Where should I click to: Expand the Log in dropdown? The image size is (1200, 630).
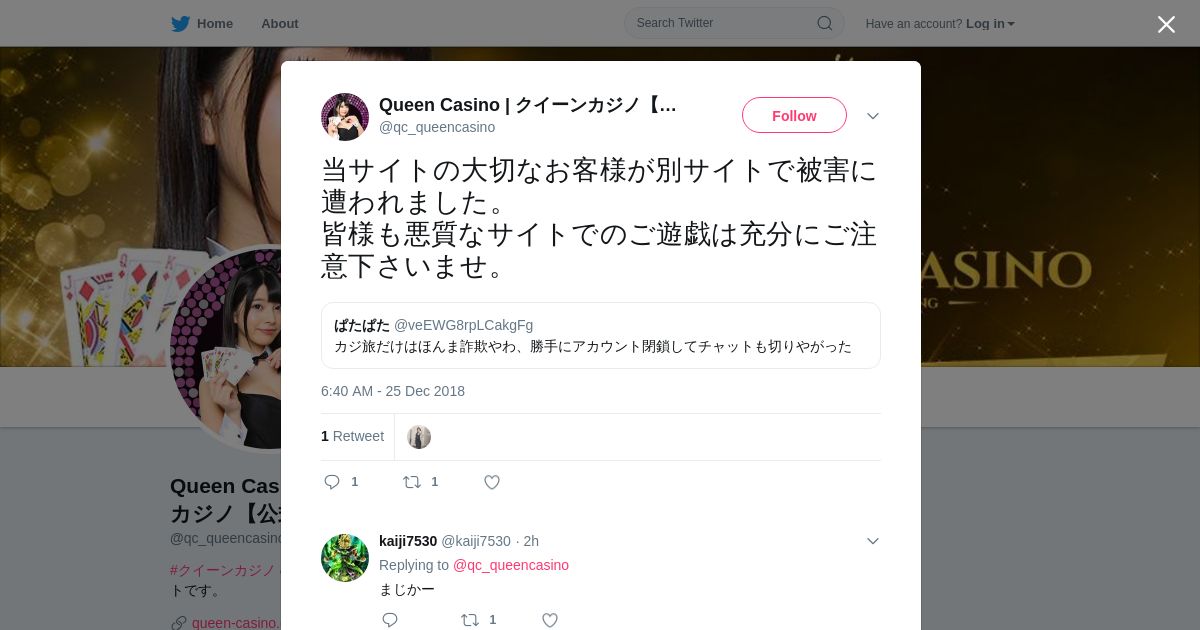coord(990,24)
